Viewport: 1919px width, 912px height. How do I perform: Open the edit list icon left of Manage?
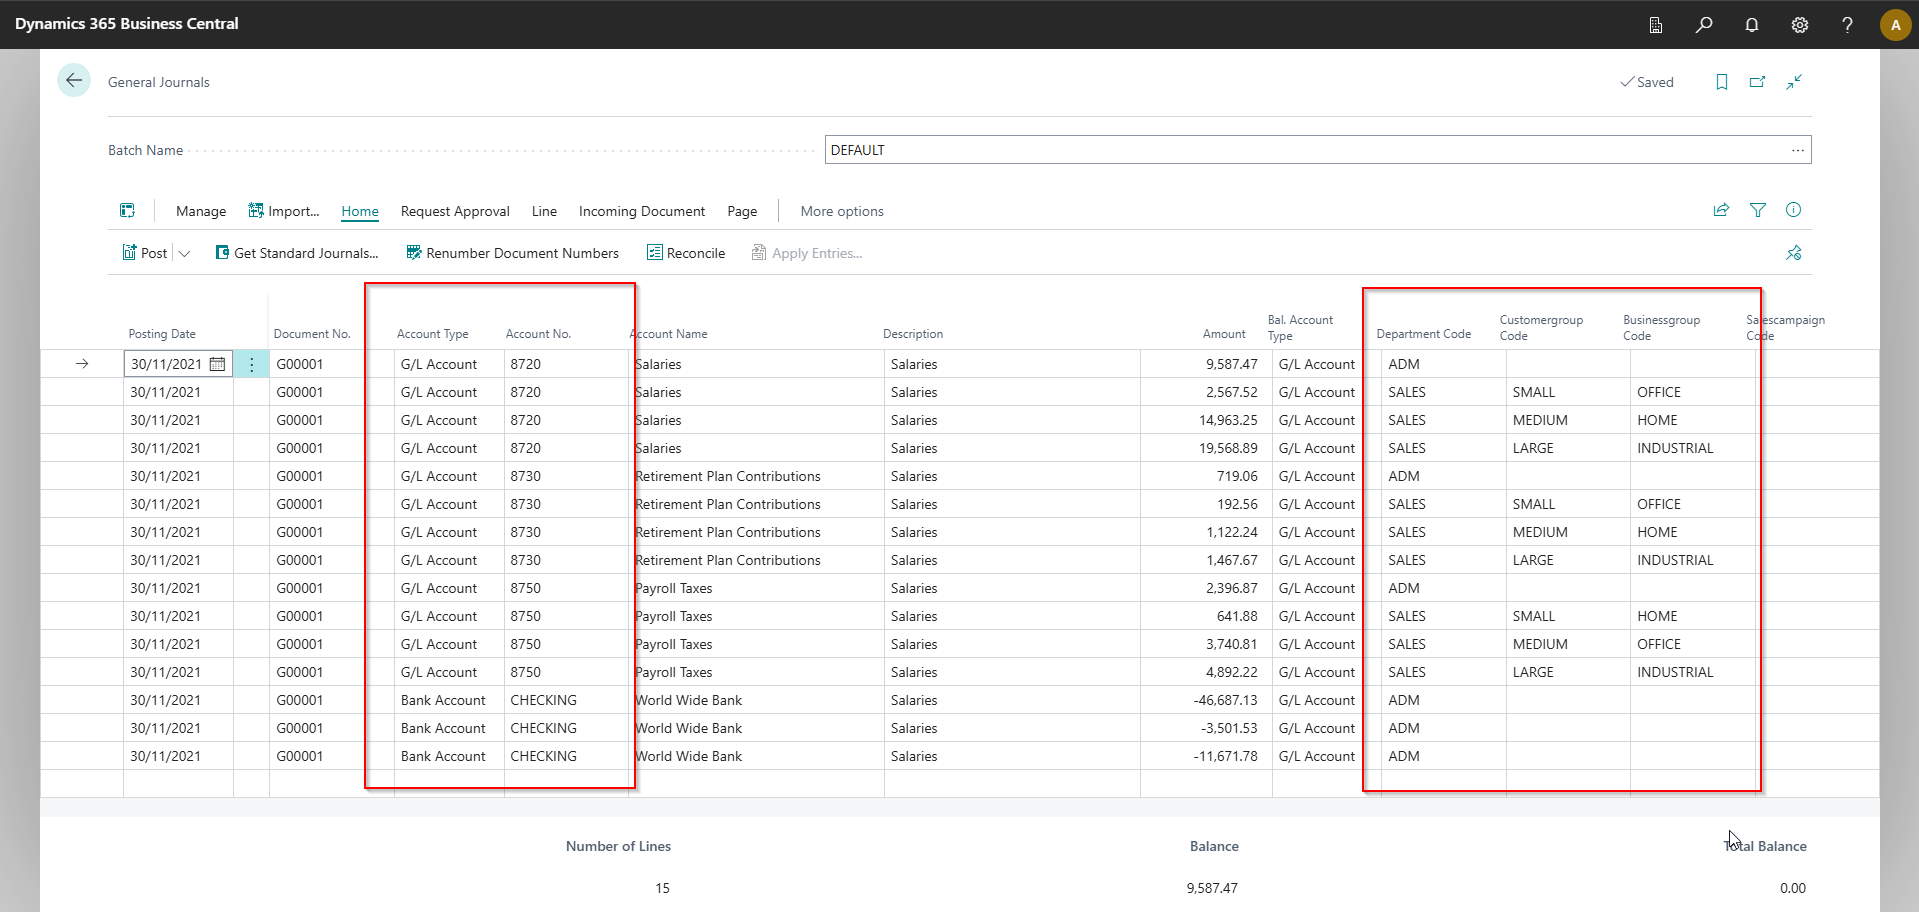tap(127, 210)
